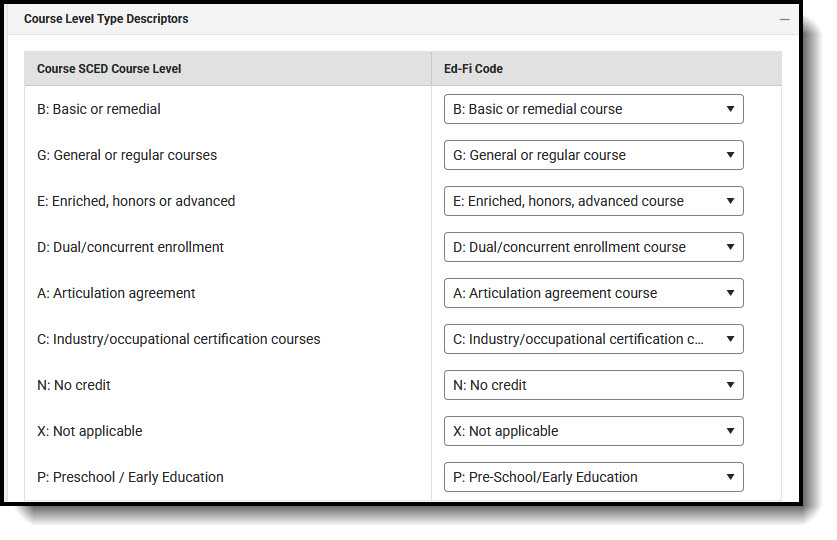Screen dimensions: 837x540
Task: Select the A: Articulation agreement row label
Action: pos(116,293)
